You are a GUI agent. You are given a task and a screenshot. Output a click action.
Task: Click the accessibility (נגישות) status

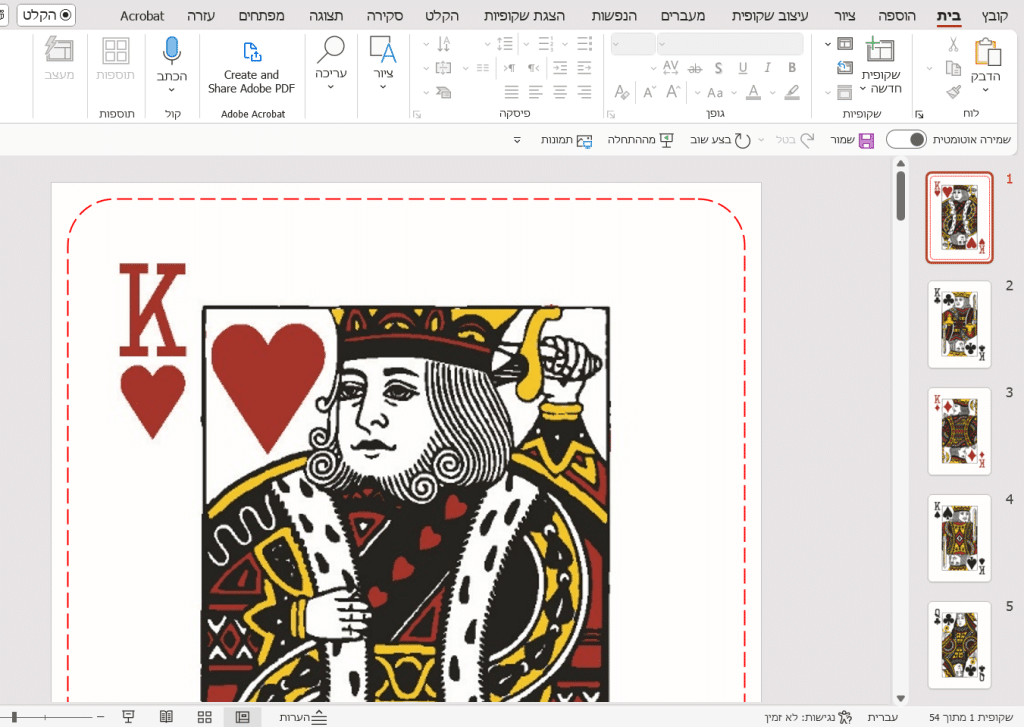[808, 717]
